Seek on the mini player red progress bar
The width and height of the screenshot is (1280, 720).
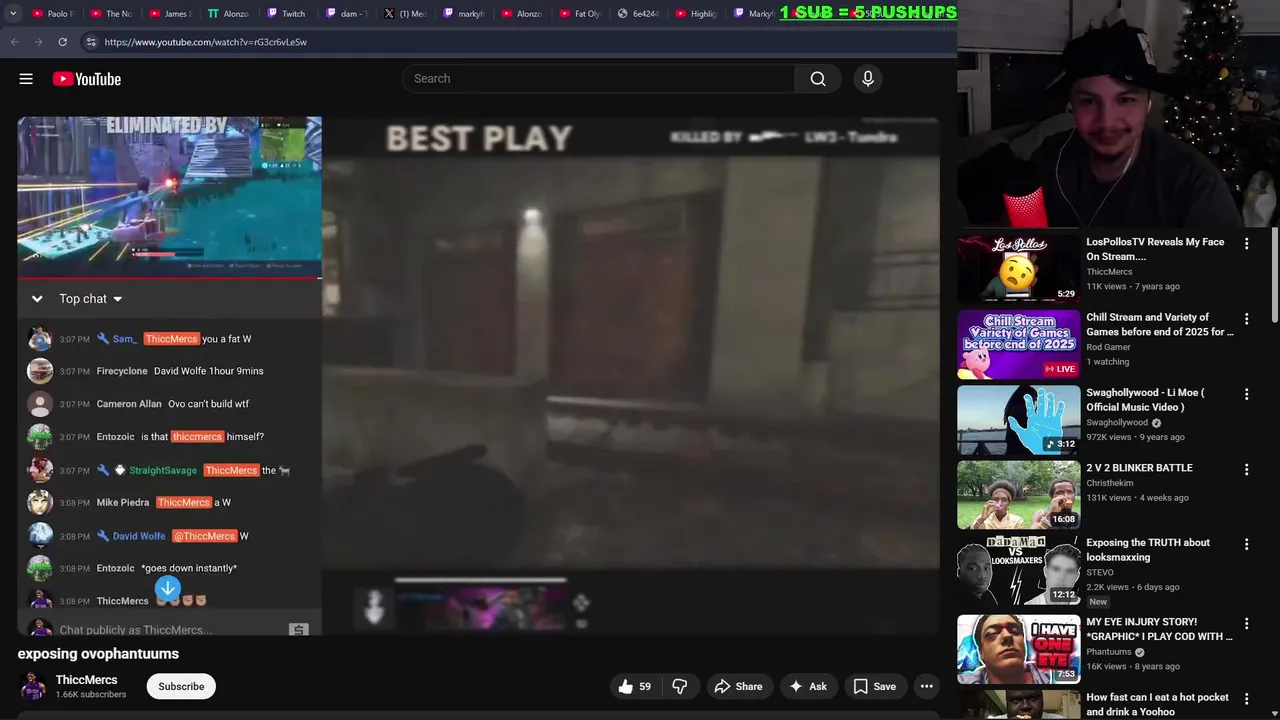point(169,277)
